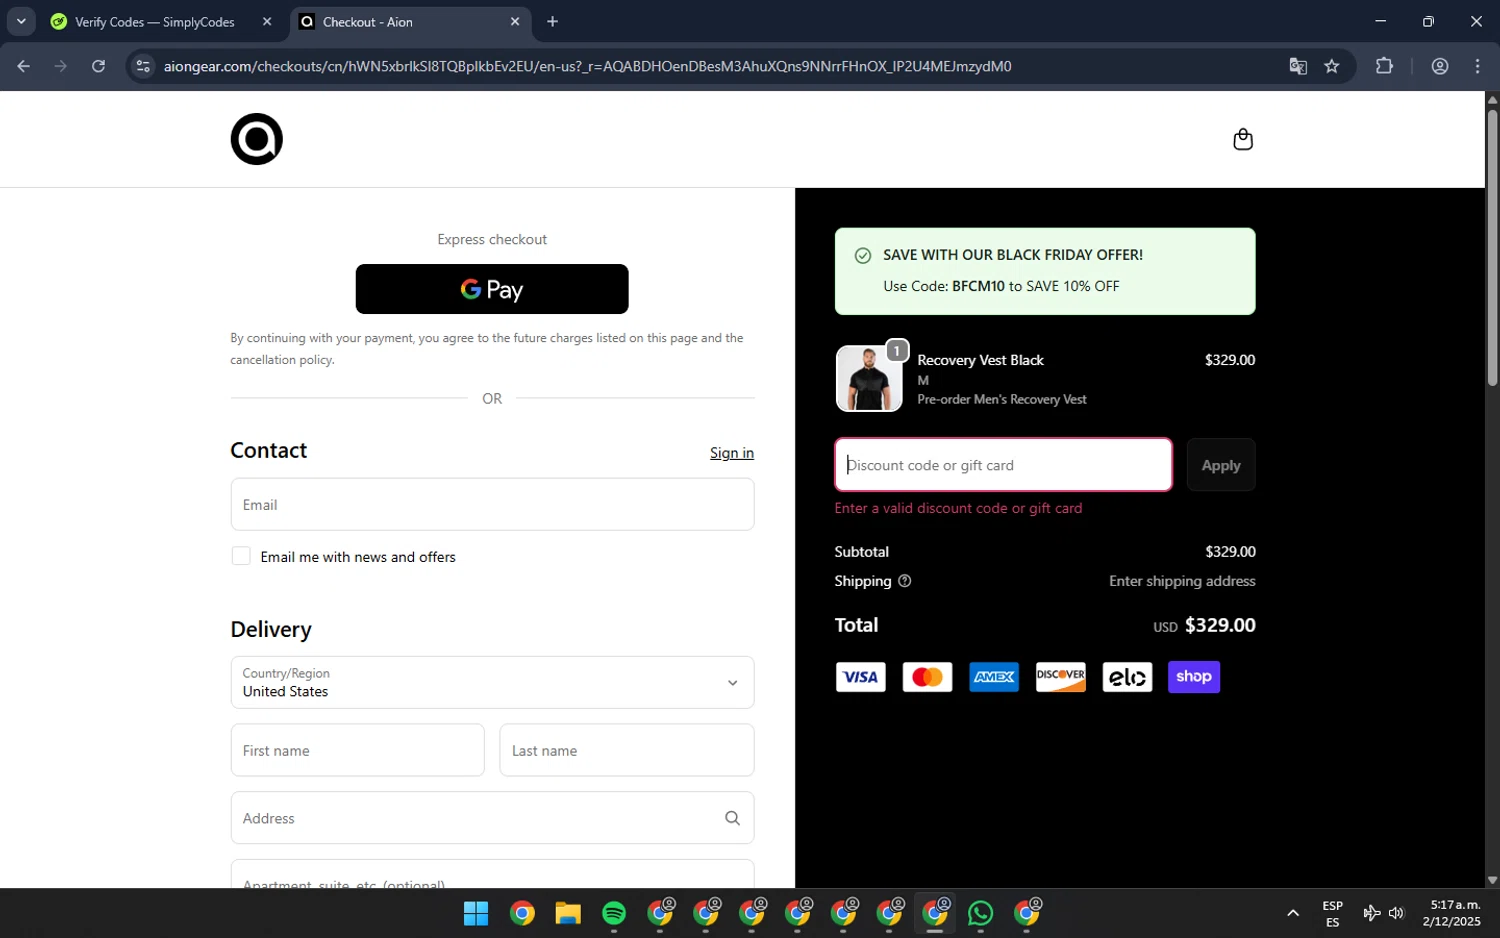Image resolution: width=1500 pixels, height=938 pixels.
Task: Bookmark this page with the star icon
Action: click(1332, 66)
